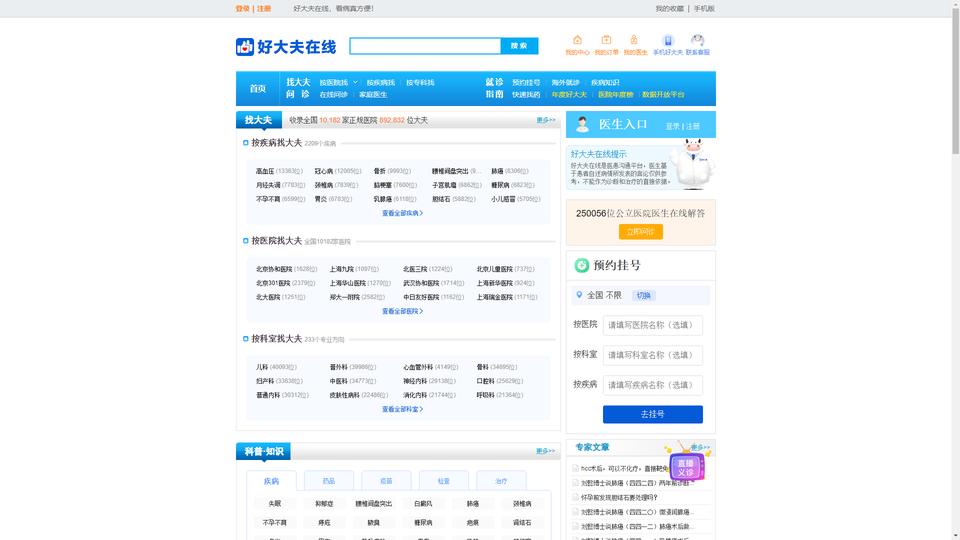Go to 首页 in navigation bar
The width and height of the screenshot is (960, 540).
coord(258,89)
